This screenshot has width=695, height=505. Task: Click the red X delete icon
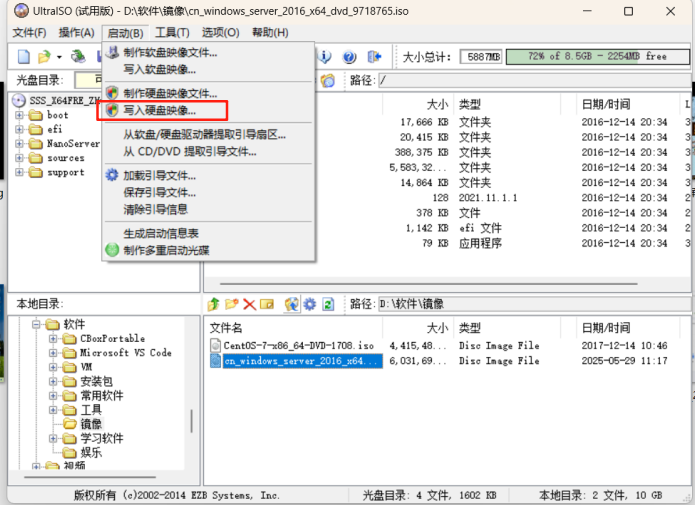tap(250, 305)
